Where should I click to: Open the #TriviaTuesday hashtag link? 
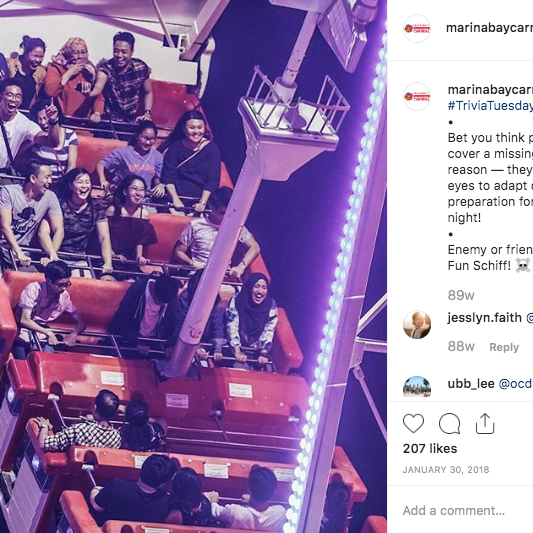tap(490, 106)
